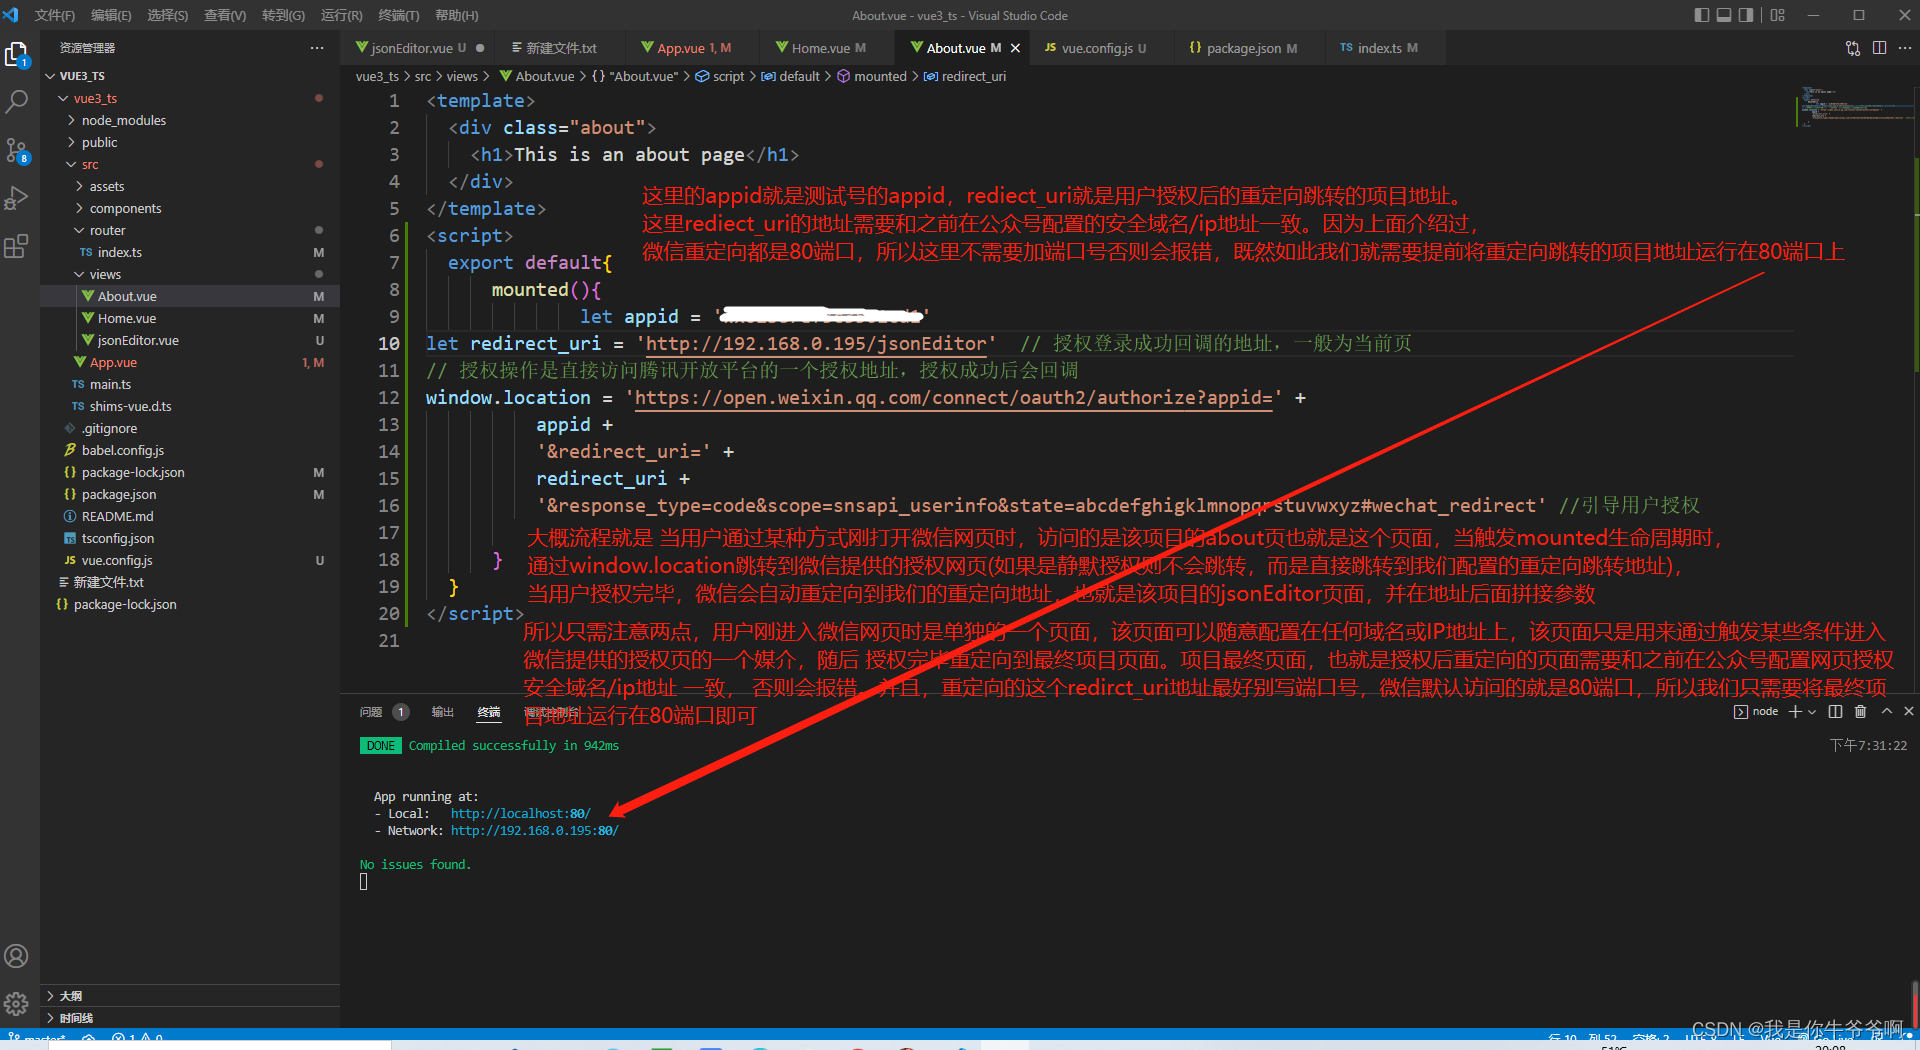The width and height of the screenshot is (1920, 1050).
Task: Switch to the App.vue tab
Action: pyautogui.click(x=693, y=48)
